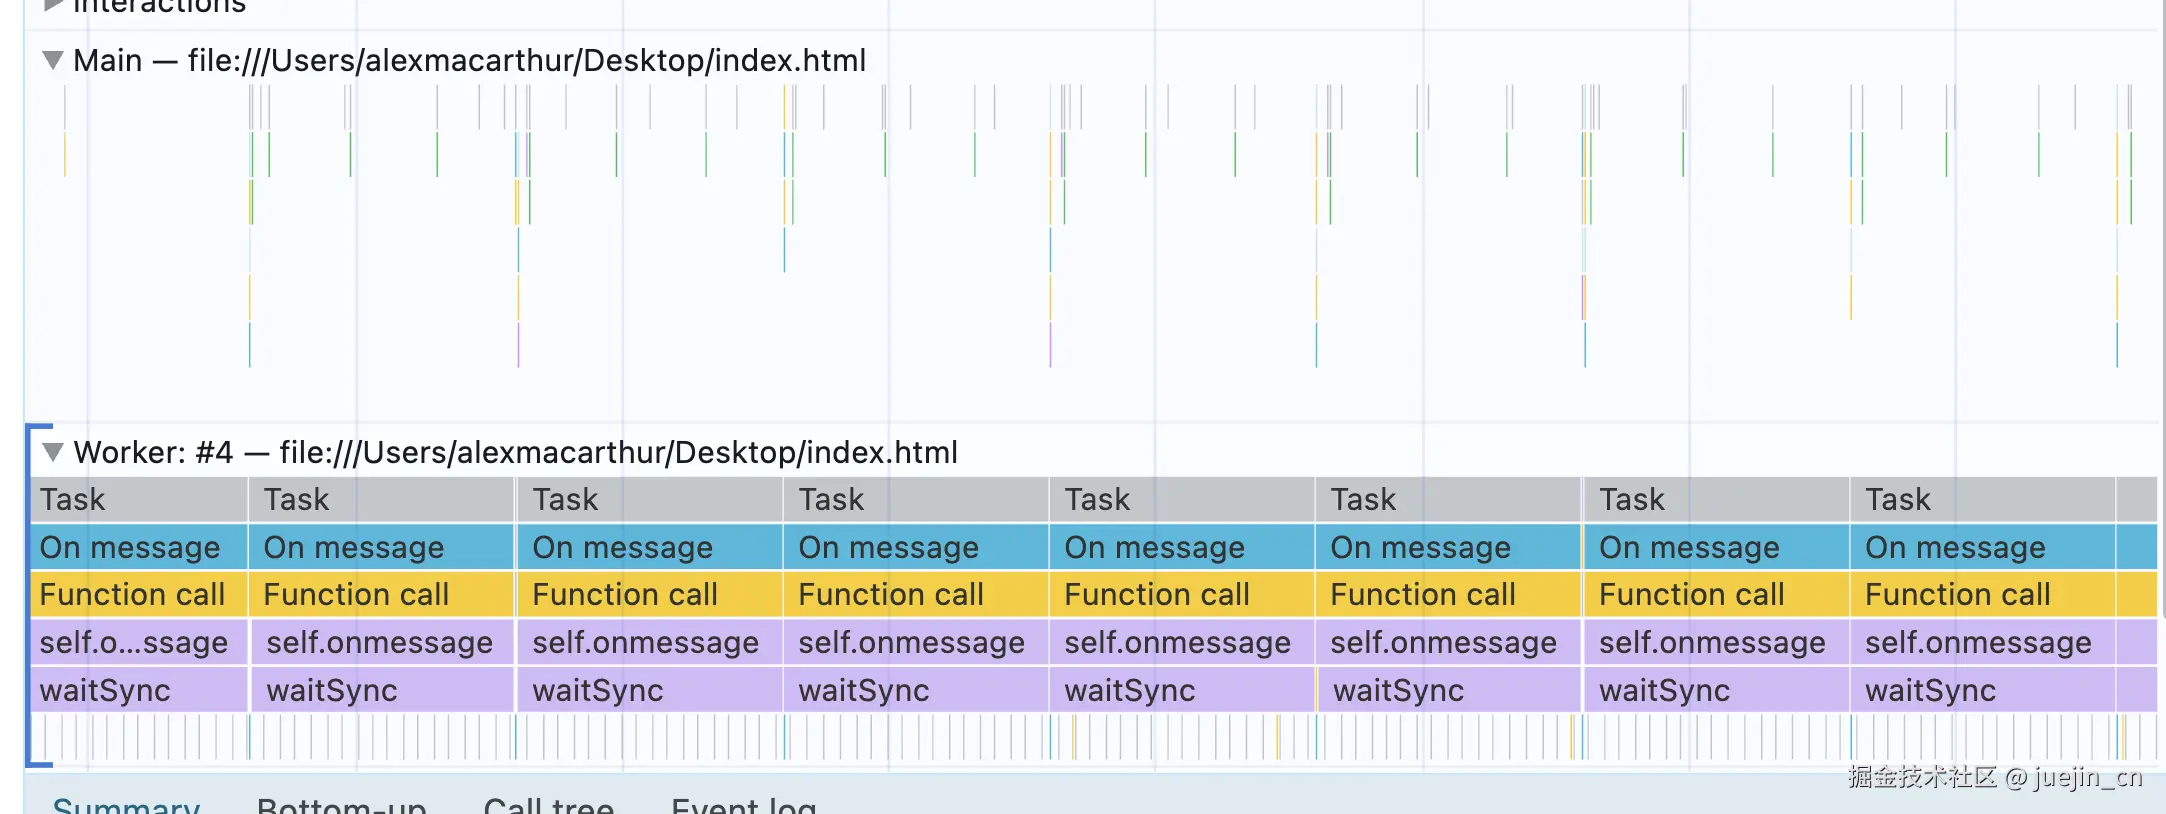Click the Main track title text
Screen dimensions: 2166x814
tap(469, 61)
